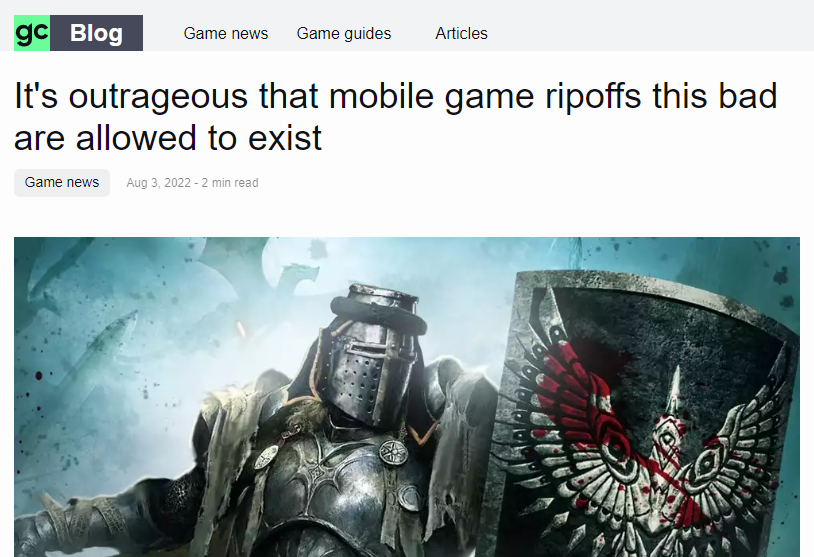Click the 2 min read label
Image resolution: width=814 pixels, height=557 pixels.
[x=230, y=183]
